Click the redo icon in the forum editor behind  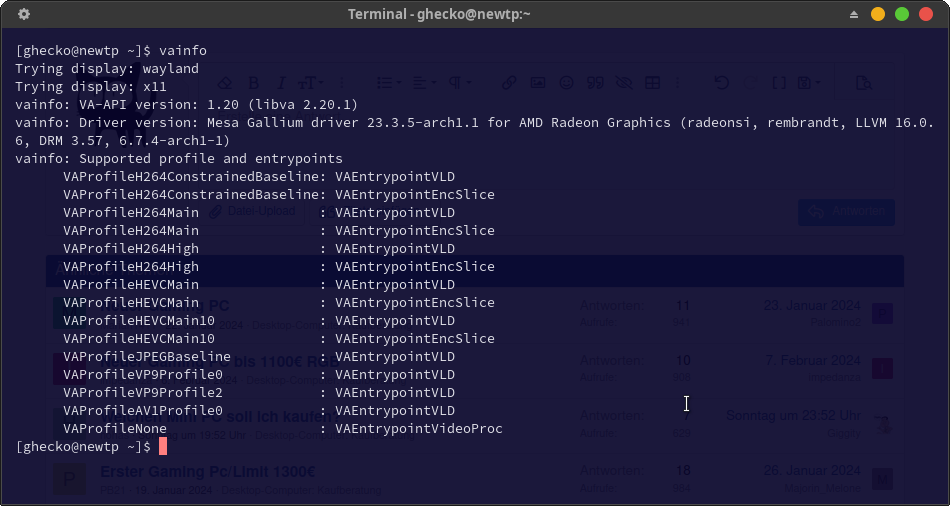(x=750, y=83)
